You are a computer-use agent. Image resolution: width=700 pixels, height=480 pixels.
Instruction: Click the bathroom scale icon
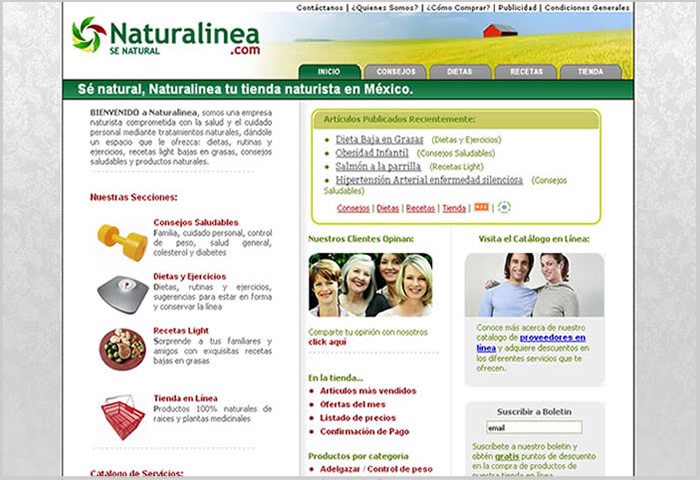coord(123,294)
